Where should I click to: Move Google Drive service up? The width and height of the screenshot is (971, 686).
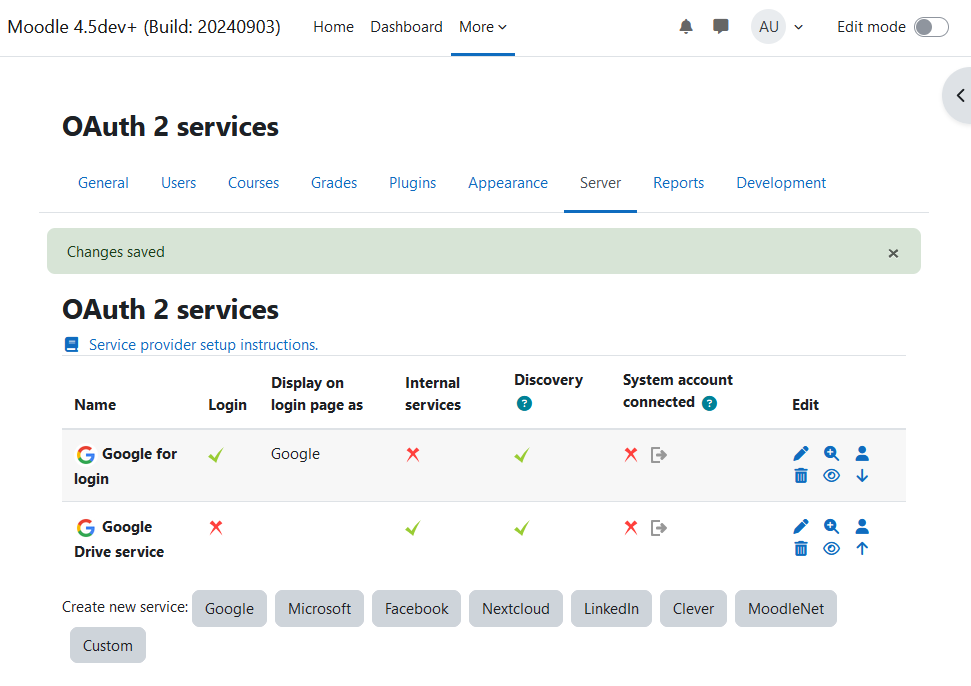click(862, 549)
